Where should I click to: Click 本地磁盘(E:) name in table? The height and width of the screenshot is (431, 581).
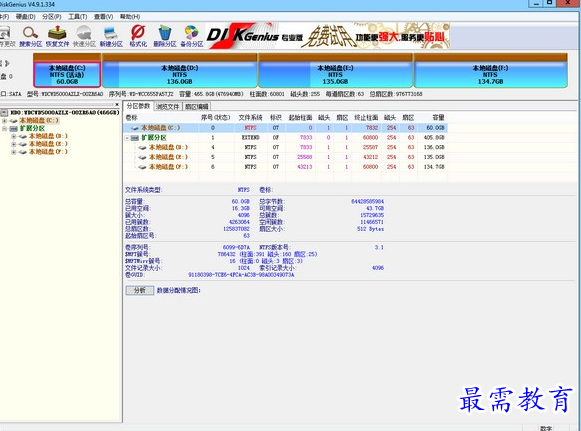[168, 157]
